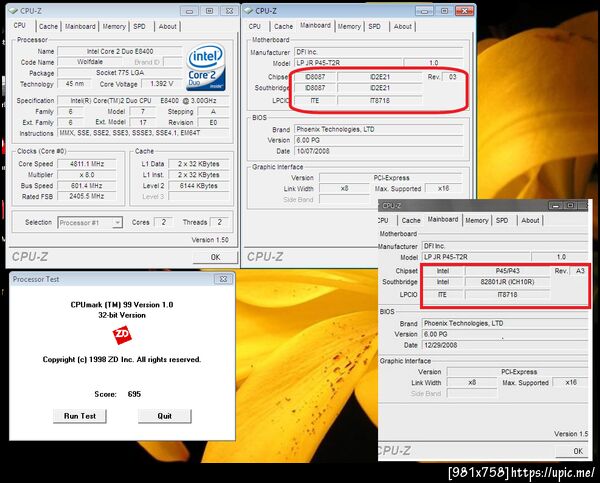This screenshot has height=483, width=600.
Task: Click the Package value Socket 775 LGA
Action: pos(120,73)
